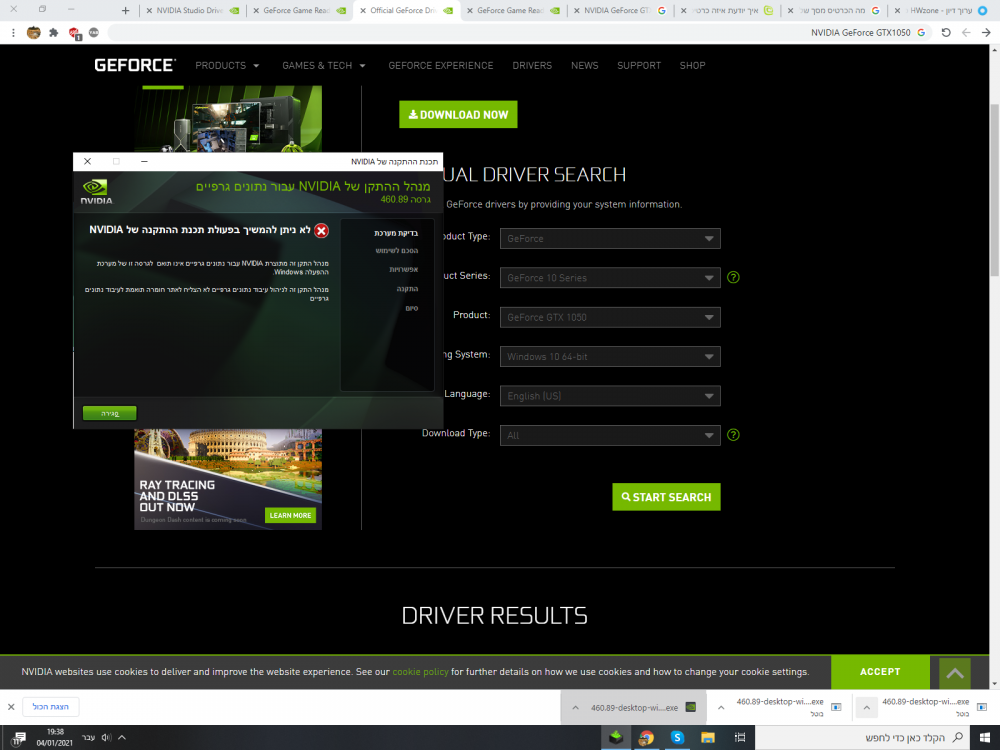This screenshot has height=750, width=1000.
Task: Switch to NVIDIA Studio Driver tab
Action: pyautogui.click(x=191, y=10)
